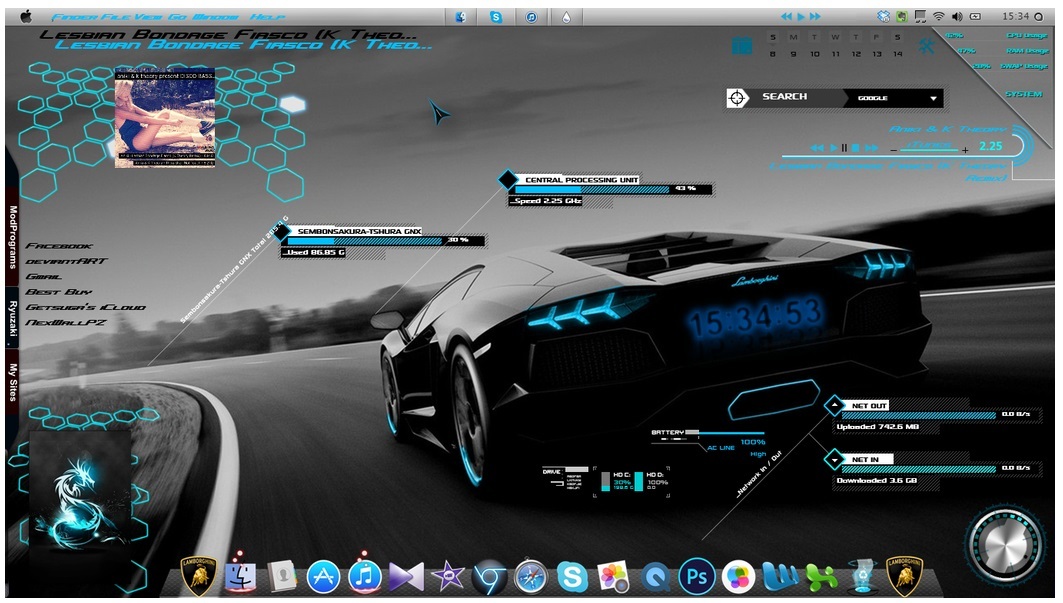Viewport: 1063px width, 603px height.
Task: Stop playback in the iTunes widget
Action: (856, 147)
